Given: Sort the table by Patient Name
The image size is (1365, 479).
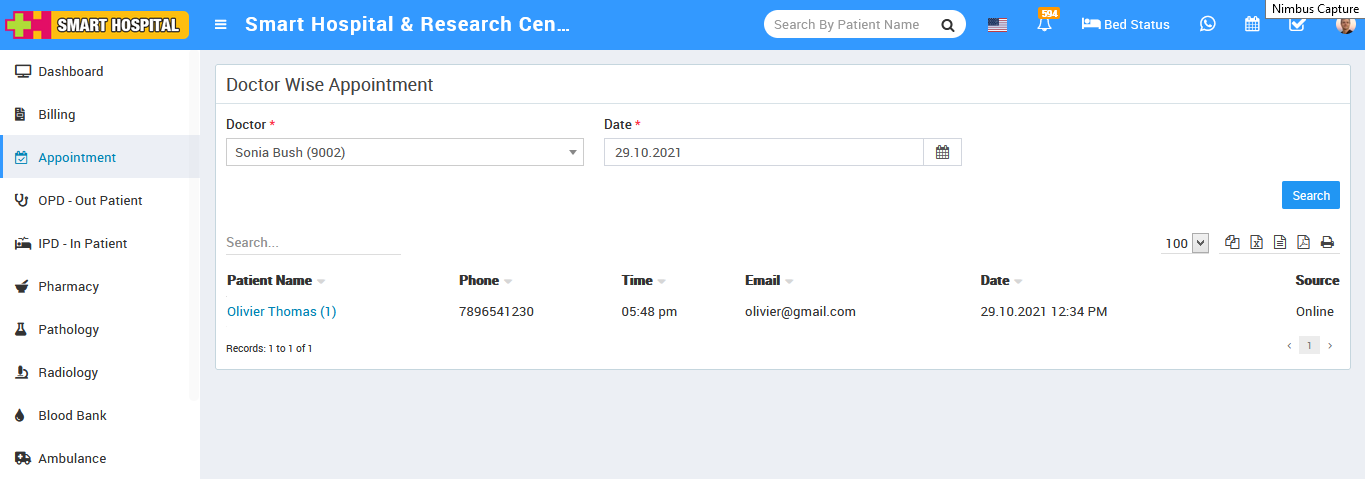Looking at the screenshot, I should coord(270,281).
